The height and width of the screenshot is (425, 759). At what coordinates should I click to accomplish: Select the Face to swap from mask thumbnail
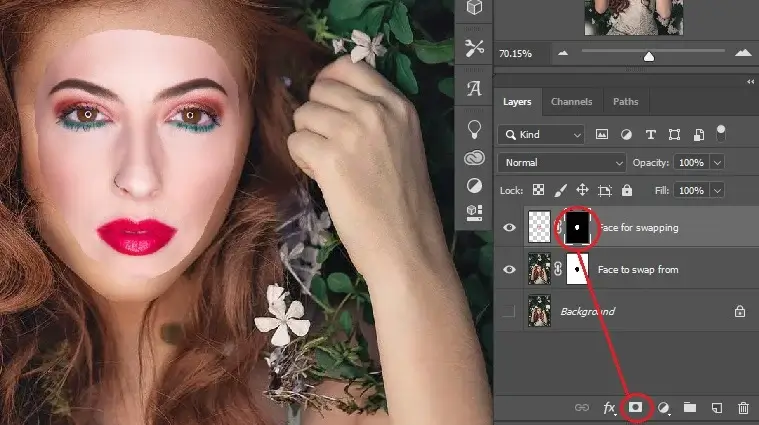pos(577,269)
